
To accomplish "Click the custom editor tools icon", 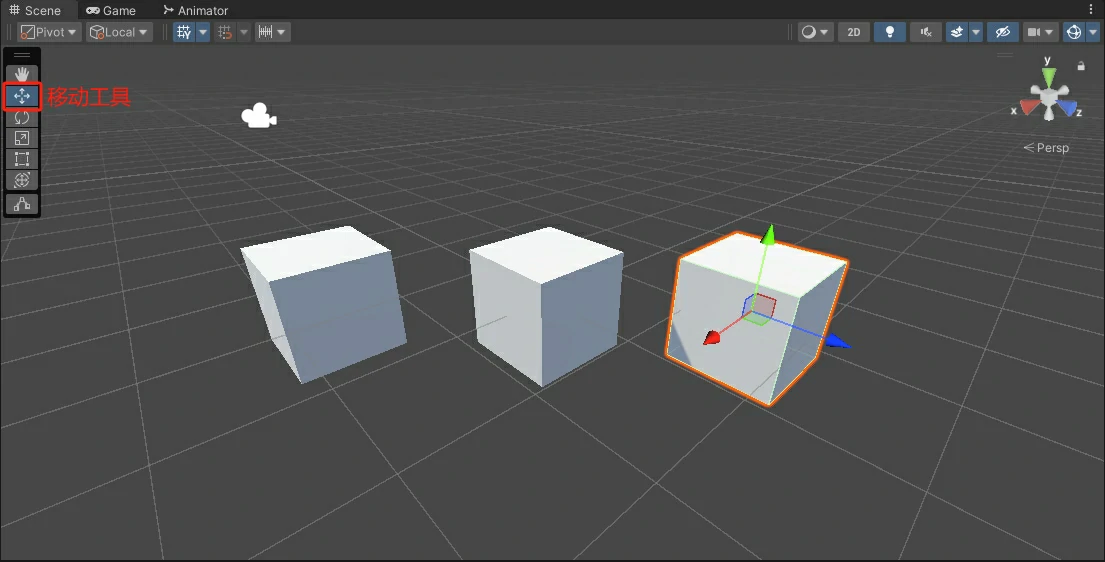I will click(x=22, y=204).
